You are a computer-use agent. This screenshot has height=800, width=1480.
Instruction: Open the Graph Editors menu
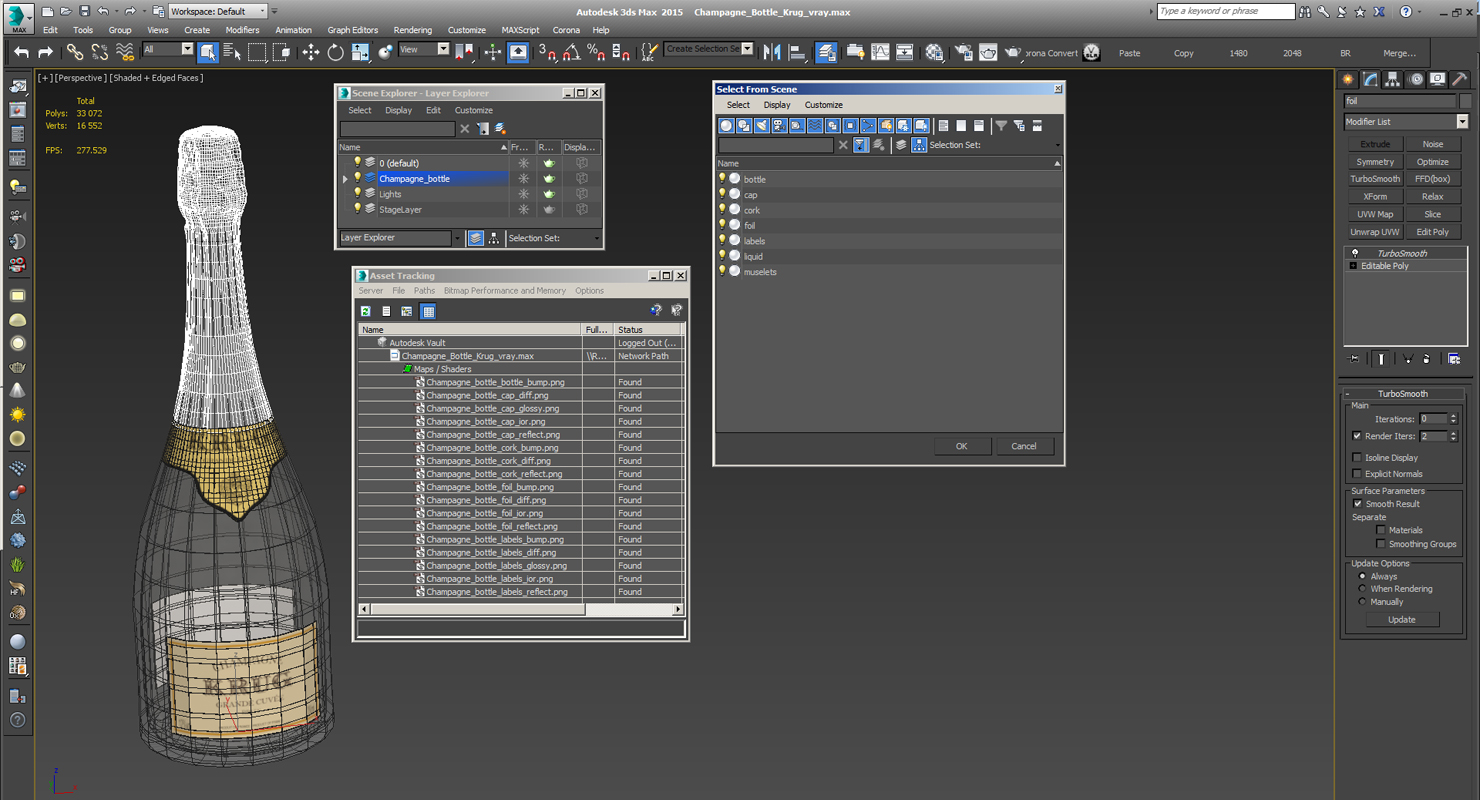coord(353,30)
